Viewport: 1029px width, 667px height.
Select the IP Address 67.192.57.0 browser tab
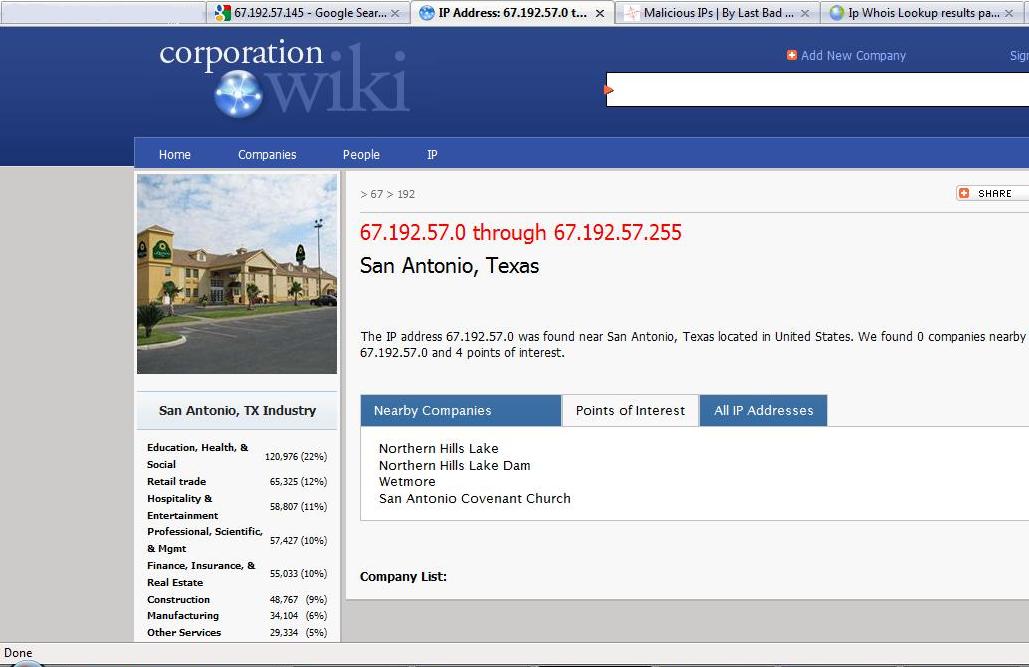point(512,12)
